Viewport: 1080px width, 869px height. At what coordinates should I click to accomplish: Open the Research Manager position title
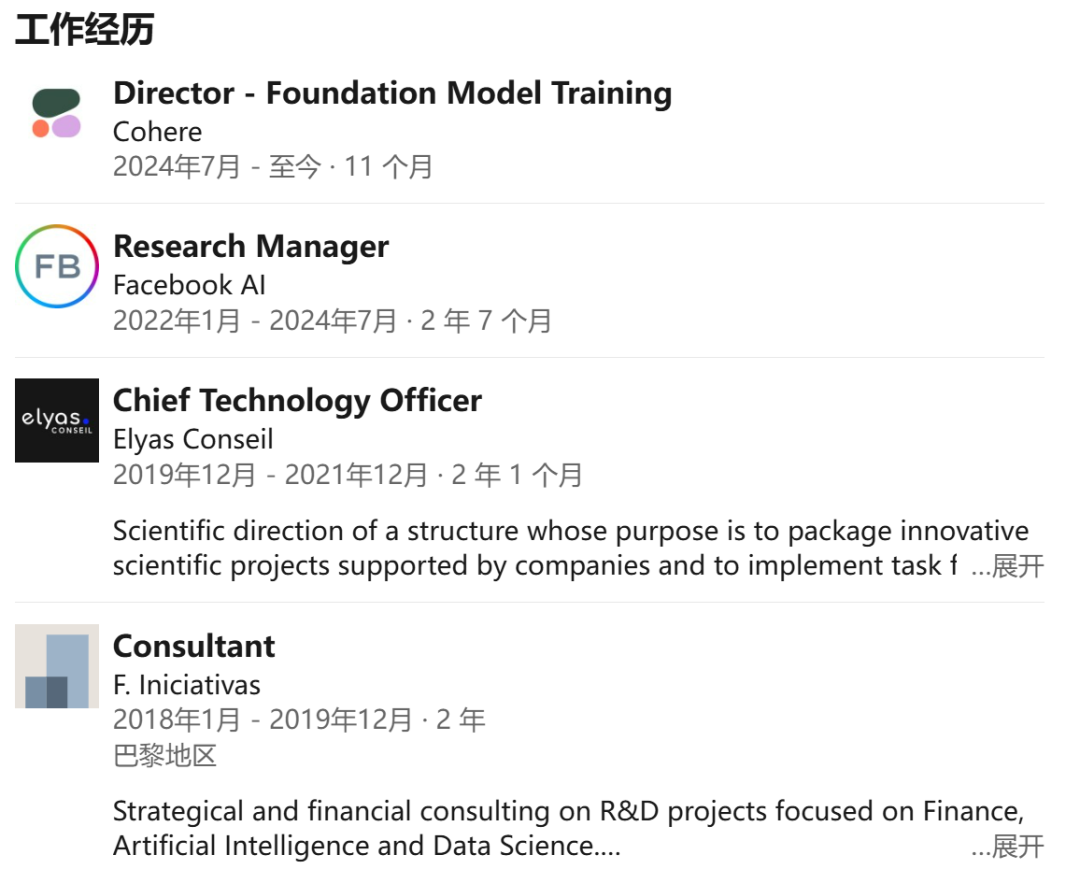[x=251, y=247]
